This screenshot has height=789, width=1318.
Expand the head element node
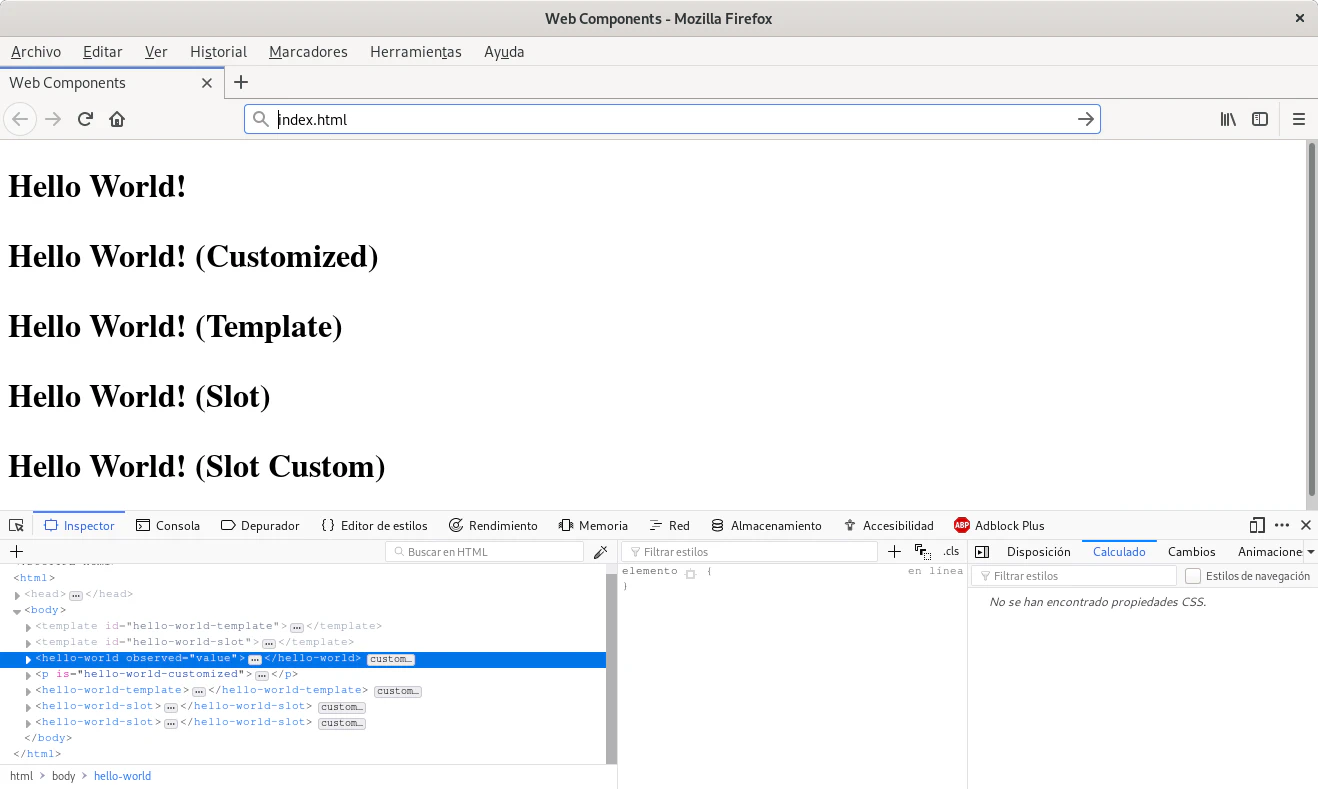click(x=18, y=595)
